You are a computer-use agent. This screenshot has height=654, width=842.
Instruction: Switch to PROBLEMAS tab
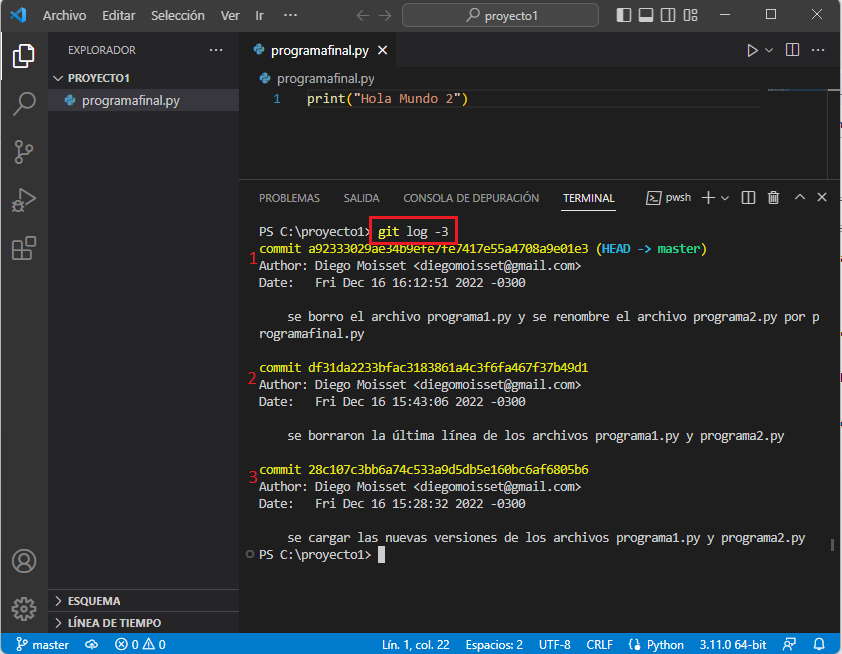click(x=289, y=198)
